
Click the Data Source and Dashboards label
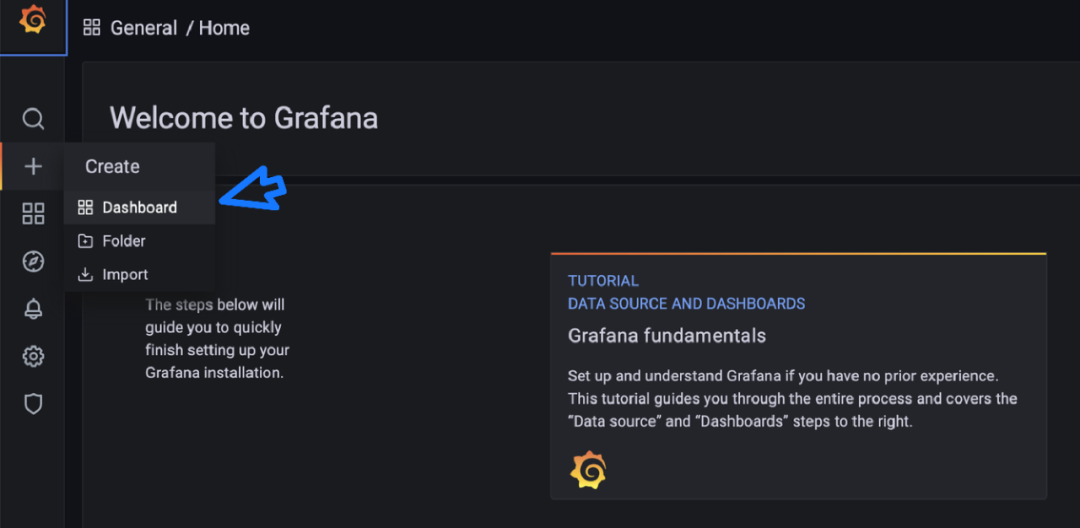[x=686, y=303]
